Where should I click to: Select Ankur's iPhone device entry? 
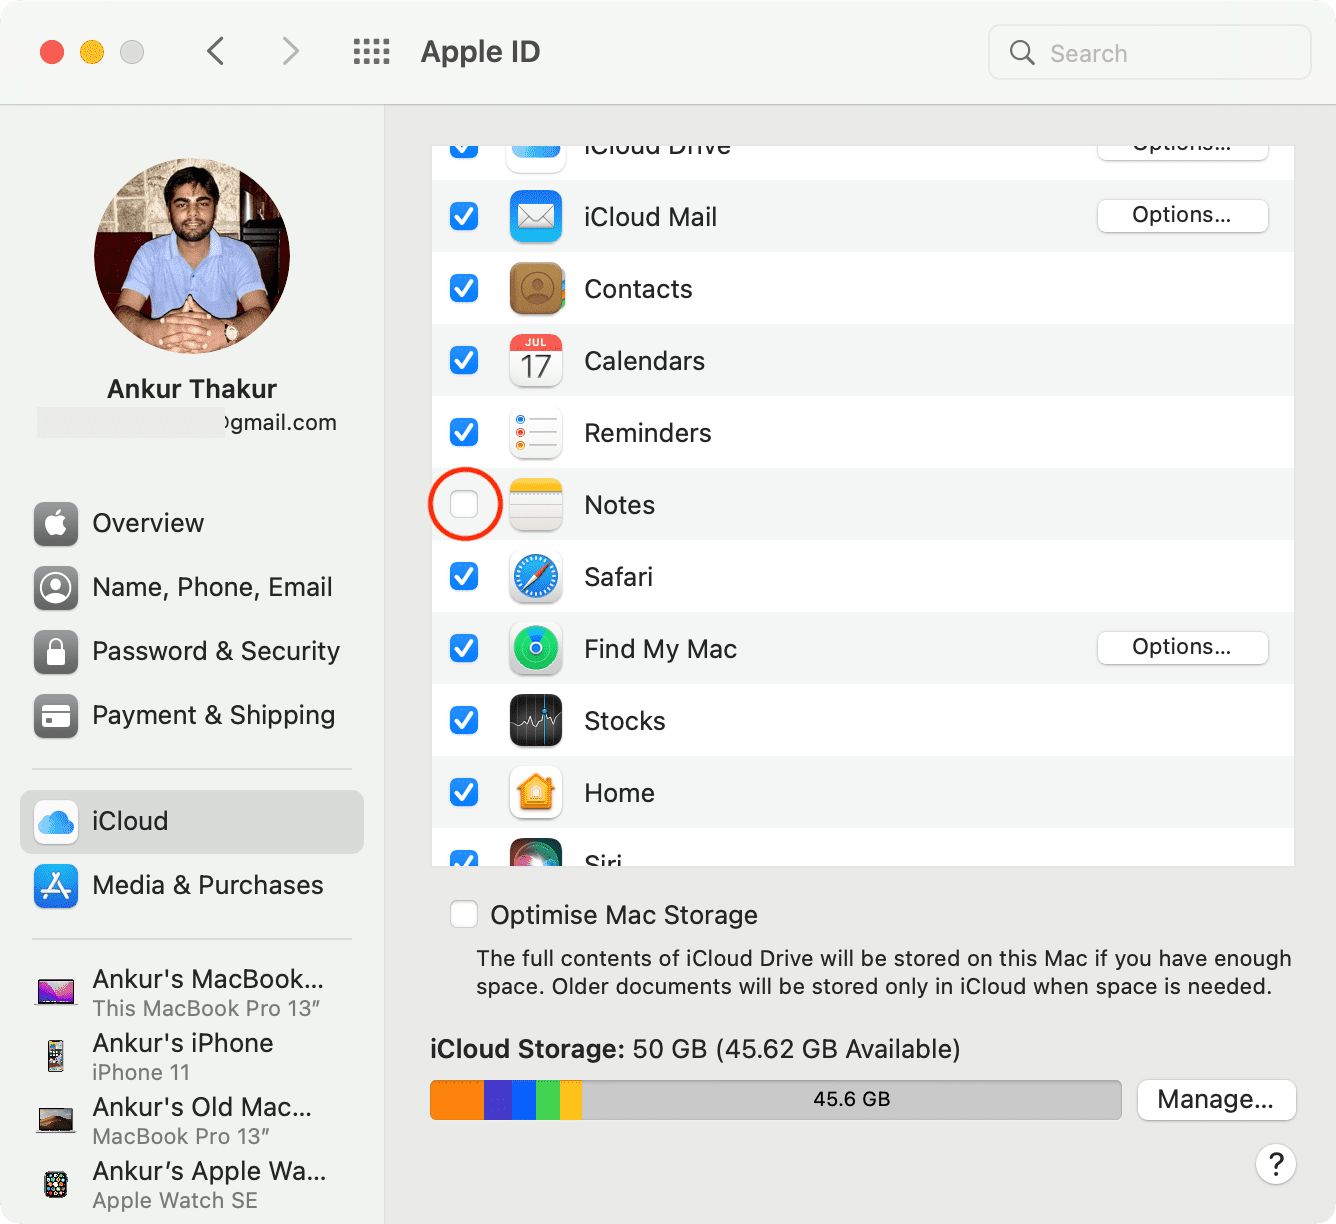click(192, 1056)
